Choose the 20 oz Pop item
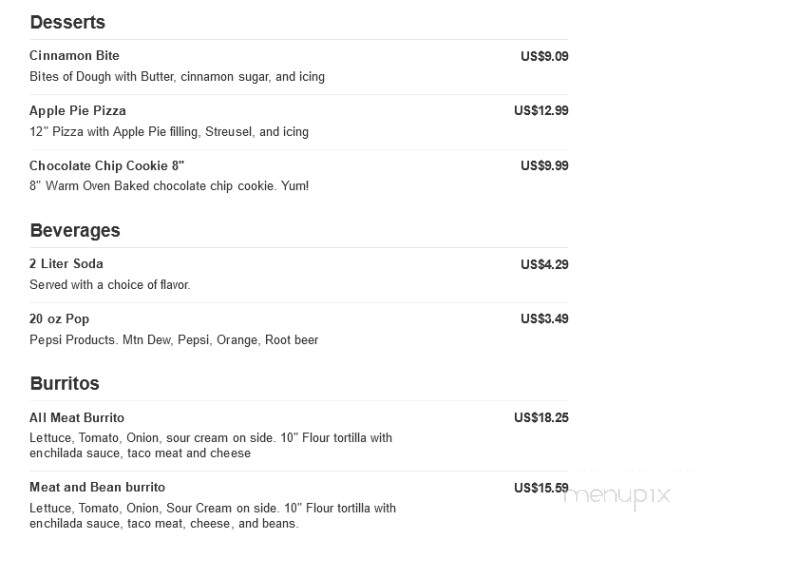Viewport: 796px width, 578px height. coord(59,319)
